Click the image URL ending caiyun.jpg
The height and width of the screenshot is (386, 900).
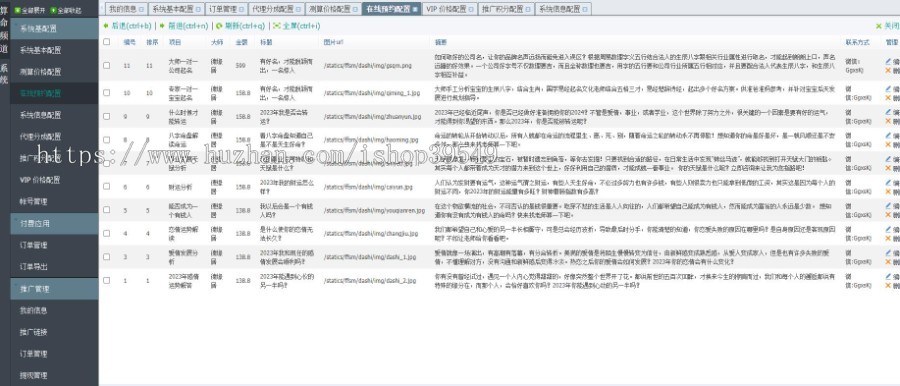click(368, 187)
